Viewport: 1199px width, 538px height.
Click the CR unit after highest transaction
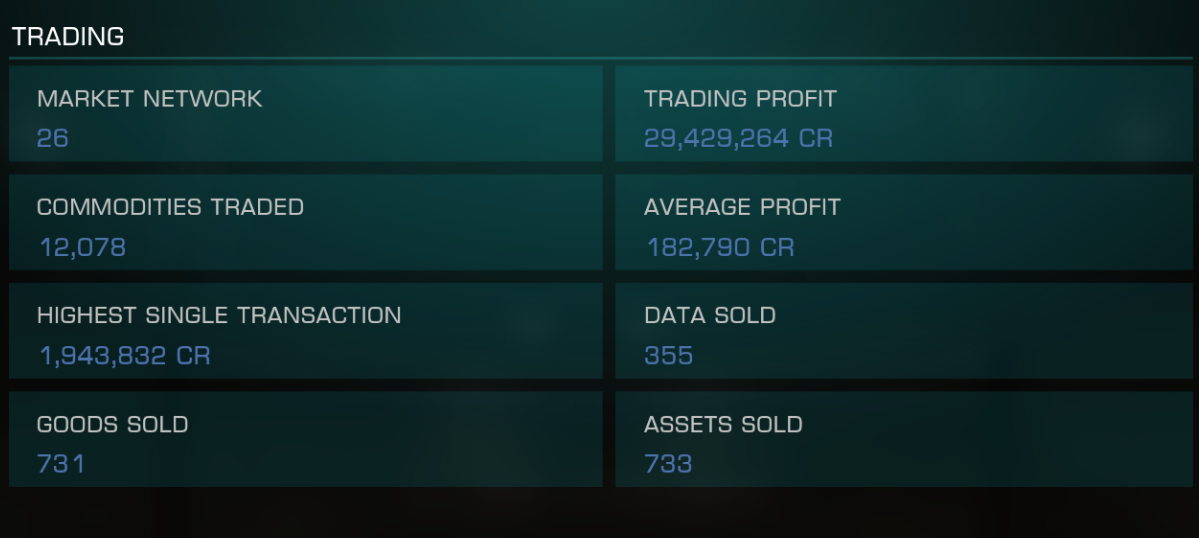click(x=193, y=356)
